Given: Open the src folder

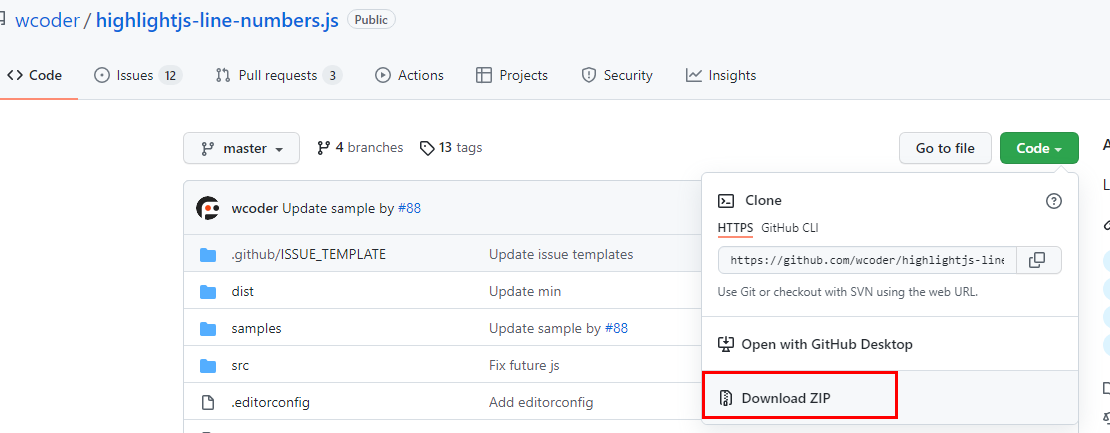Looking at the screenshot, I should [240, 366].
